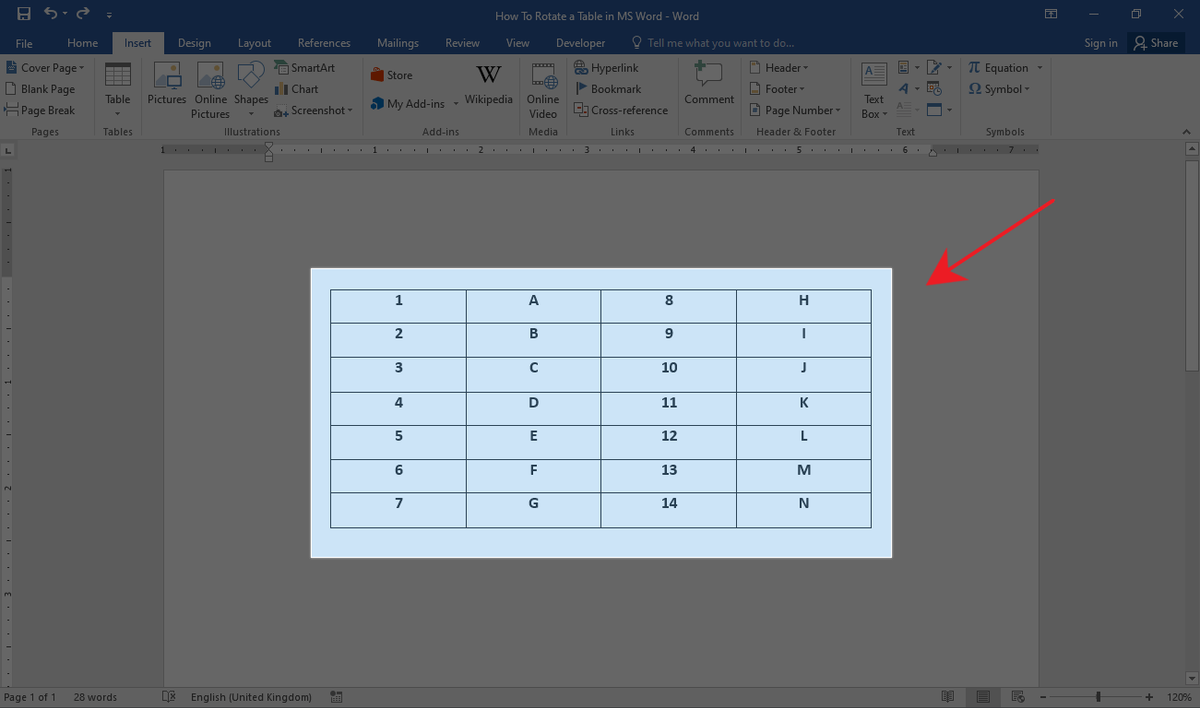Click Sign in link
1200x708 pixels.
point(1101,43)
